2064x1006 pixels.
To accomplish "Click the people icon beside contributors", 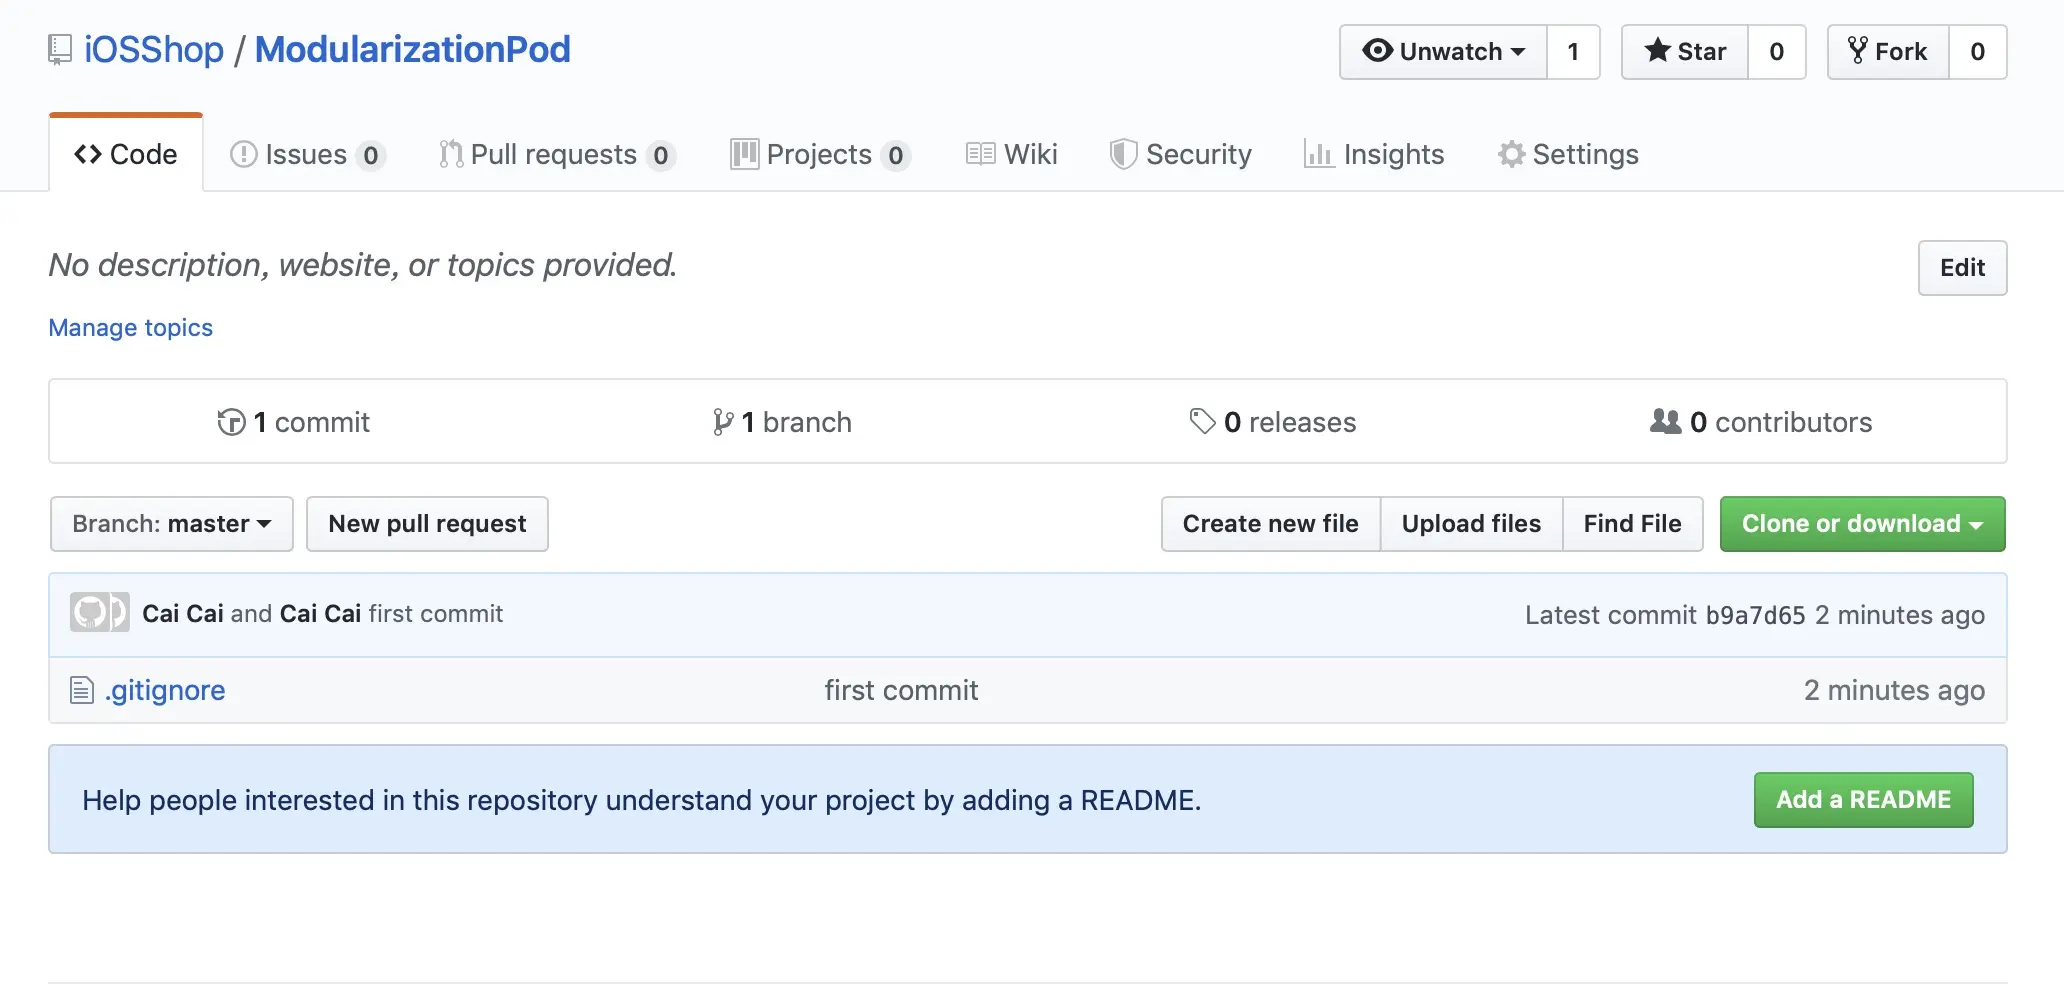I will (1666, 421).
